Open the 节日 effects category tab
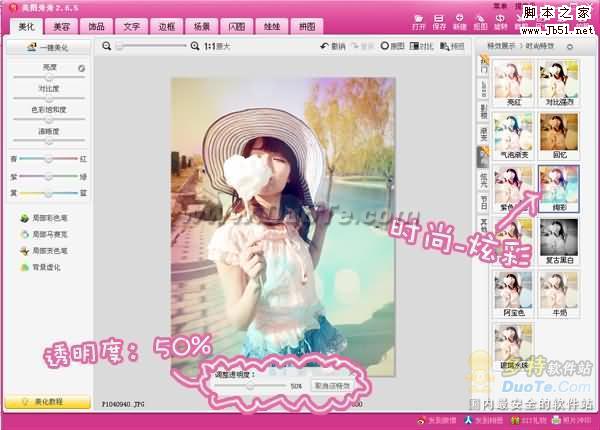The height and width of the screenshot is (430, 600). [x=484, y=204]
